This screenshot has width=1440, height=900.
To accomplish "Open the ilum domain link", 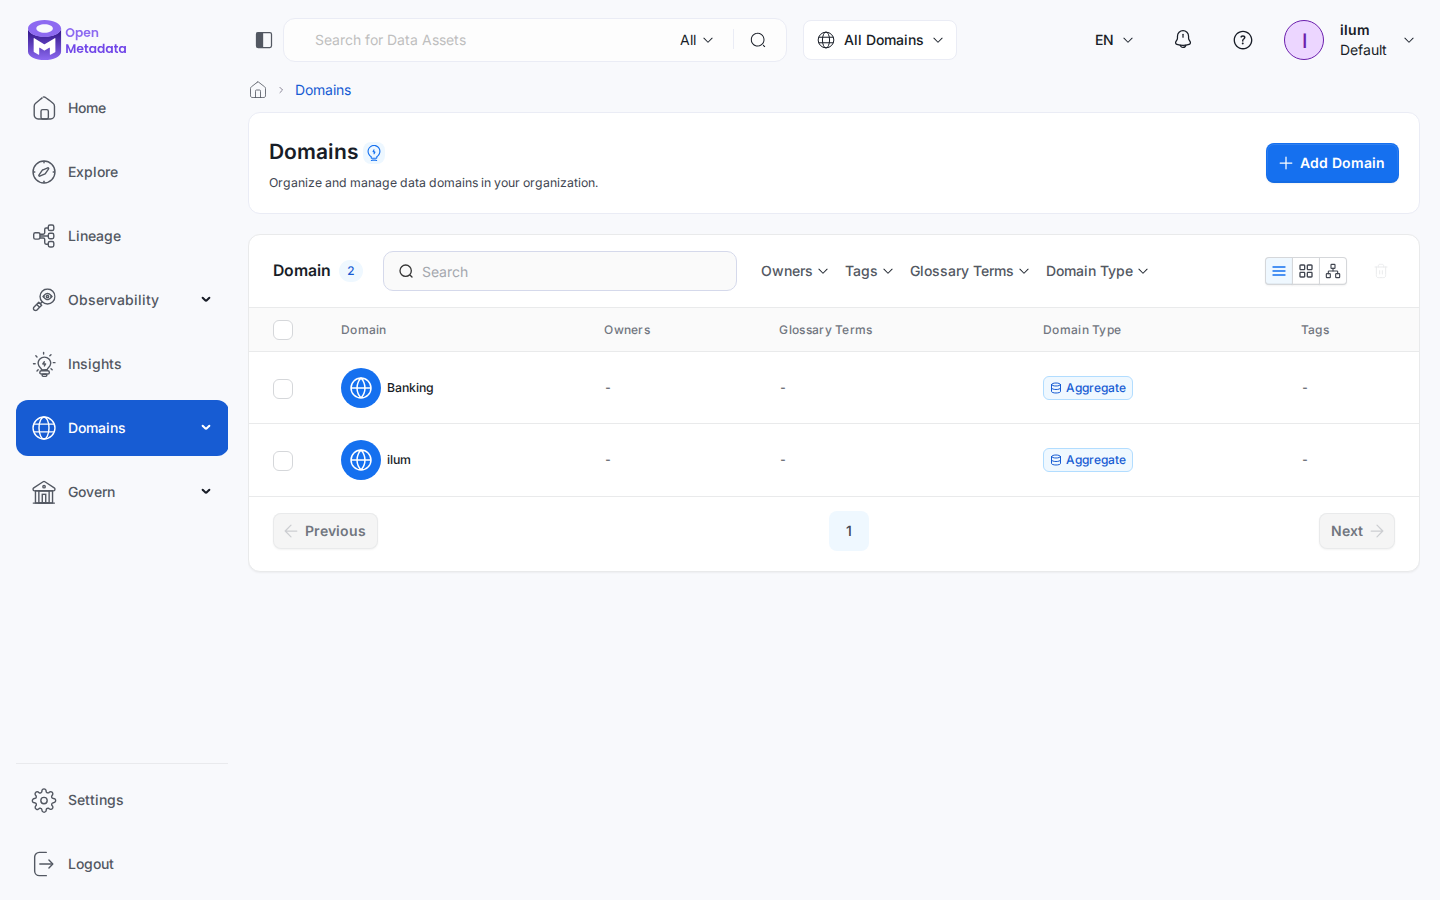I will point(399,460).
